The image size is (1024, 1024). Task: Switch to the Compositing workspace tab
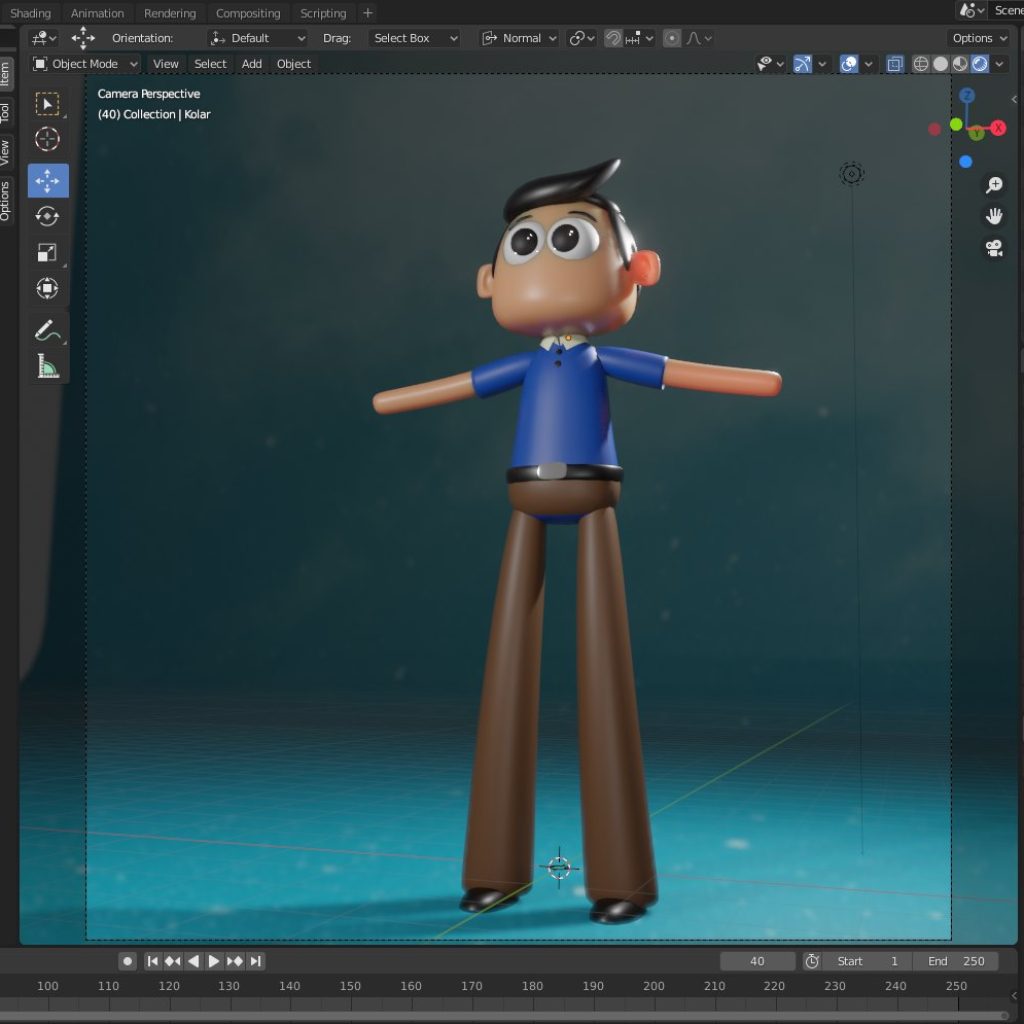pos(248,13)
